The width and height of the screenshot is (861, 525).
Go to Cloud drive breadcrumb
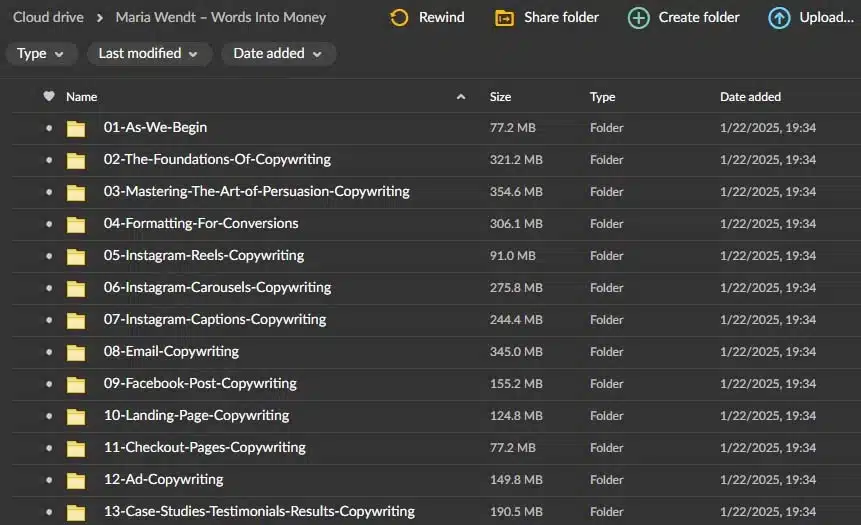point(48,18)
